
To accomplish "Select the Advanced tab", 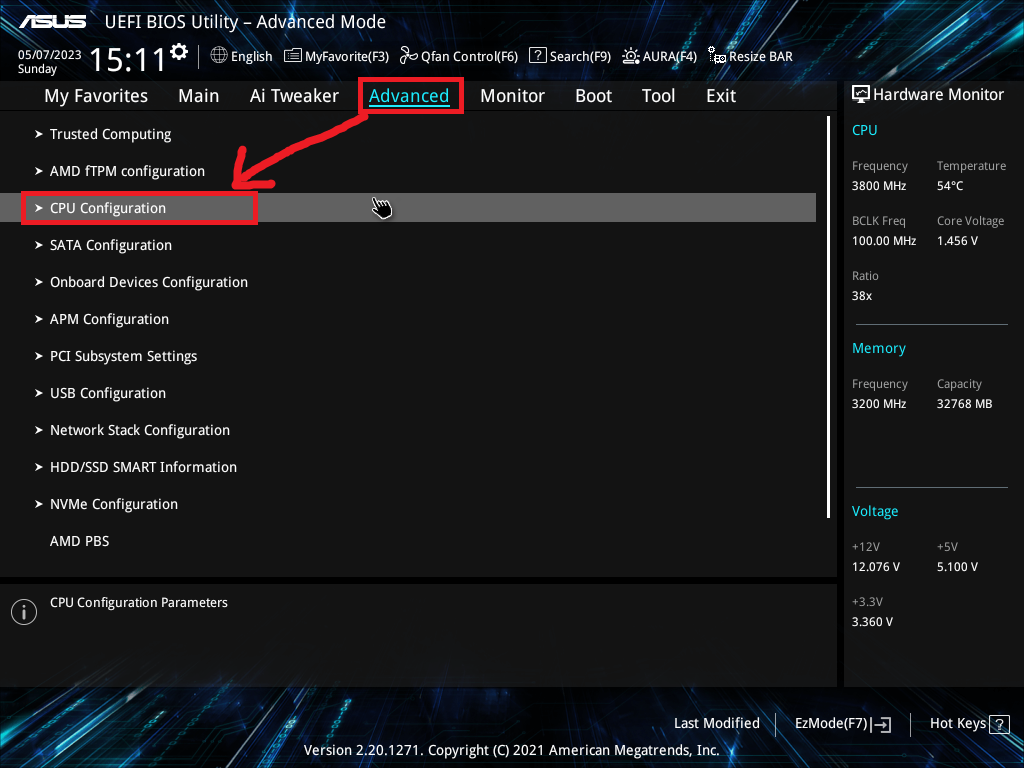I will (409, 96).
